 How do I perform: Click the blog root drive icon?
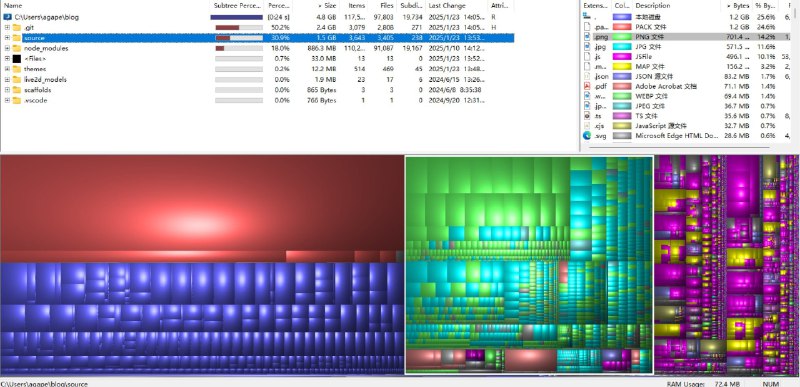(x=8, y=17)
